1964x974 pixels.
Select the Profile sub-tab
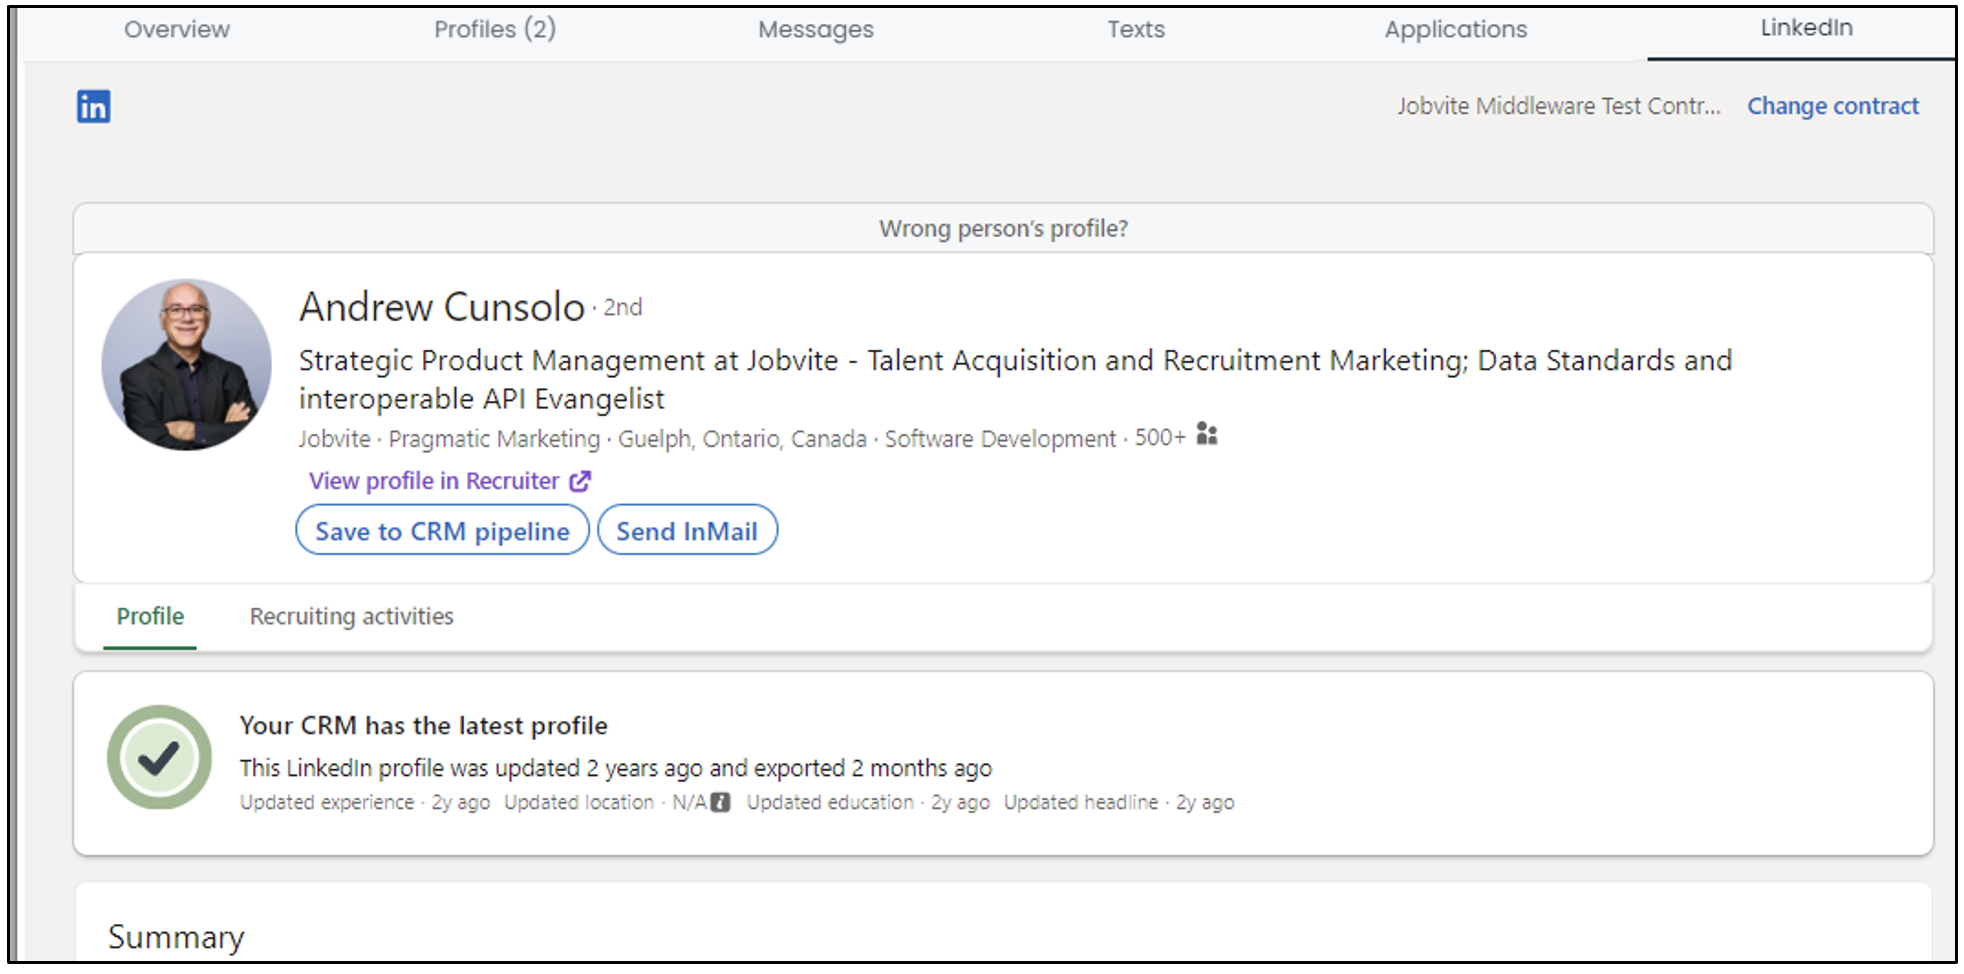coord(150,616)
